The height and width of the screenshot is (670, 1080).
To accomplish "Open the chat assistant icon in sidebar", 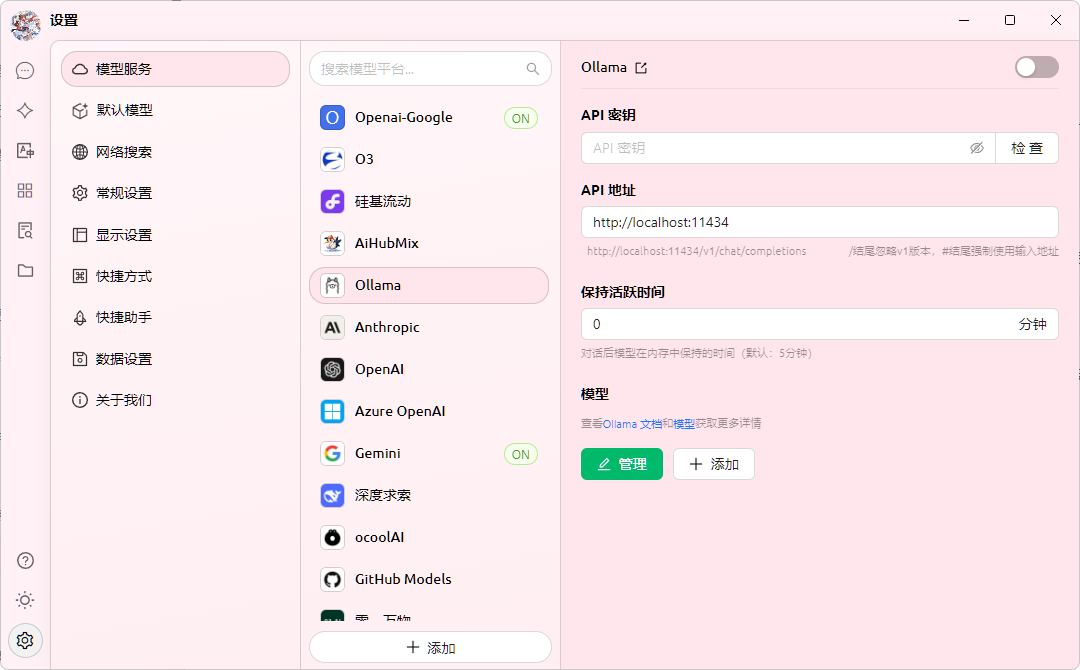I will coord(25,70).
